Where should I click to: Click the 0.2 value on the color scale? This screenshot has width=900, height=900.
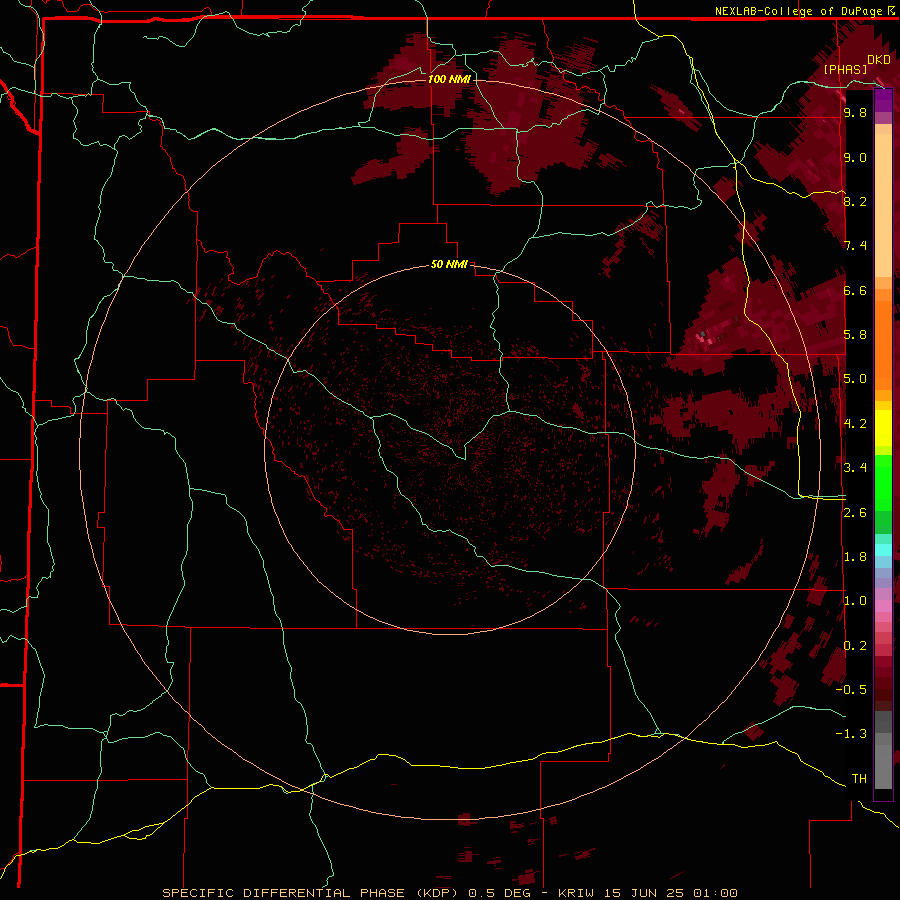[855, 646]
